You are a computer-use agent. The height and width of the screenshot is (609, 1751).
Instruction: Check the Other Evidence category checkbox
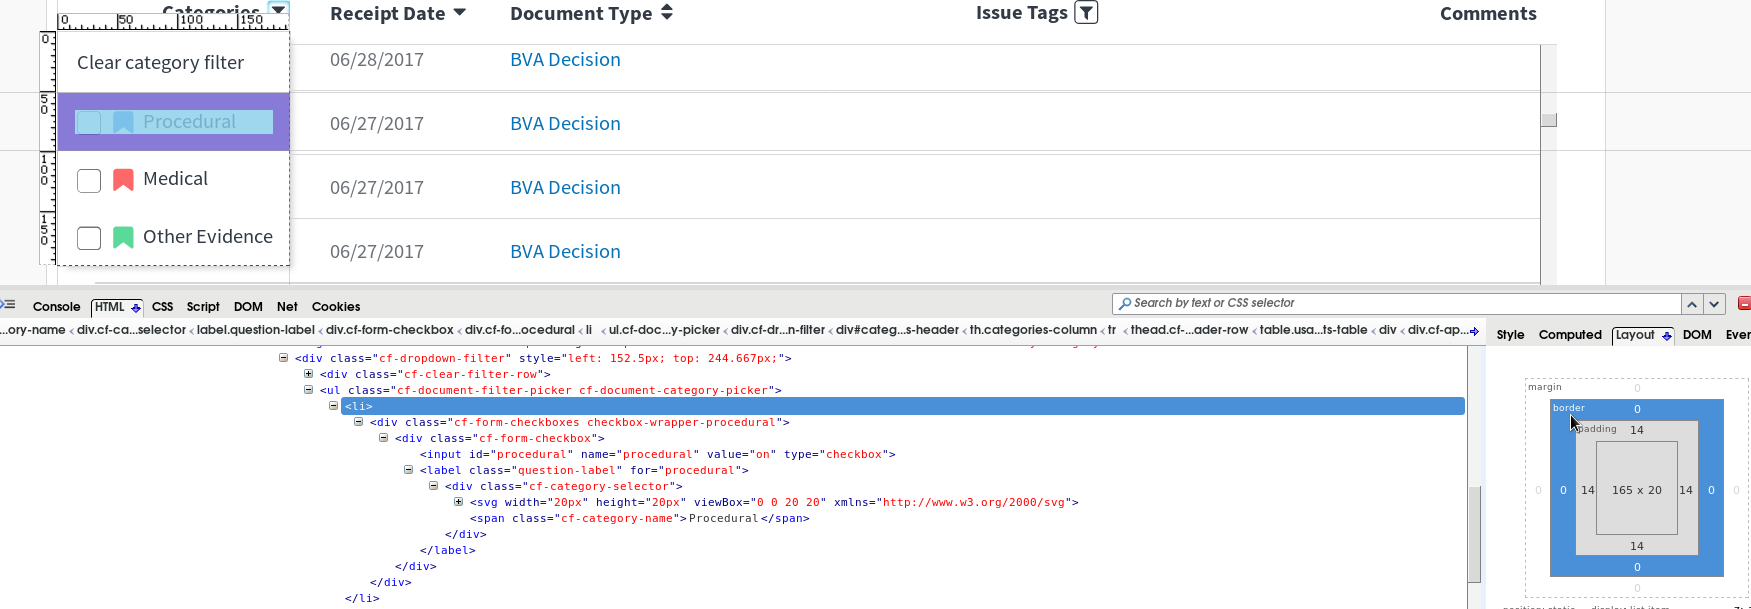click(89, 238)
